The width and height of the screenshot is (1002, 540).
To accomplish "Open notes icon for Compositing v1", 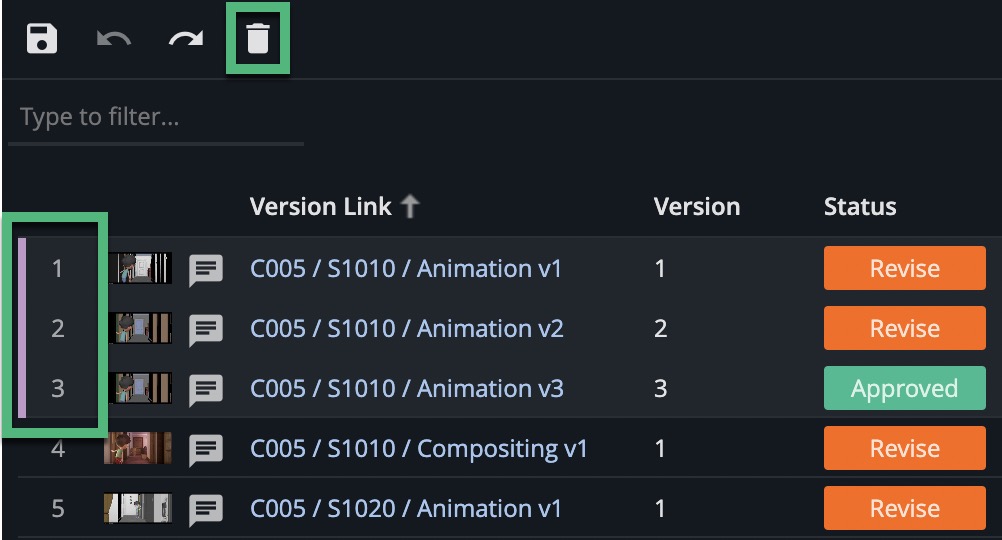I will [x=206, y=450].
